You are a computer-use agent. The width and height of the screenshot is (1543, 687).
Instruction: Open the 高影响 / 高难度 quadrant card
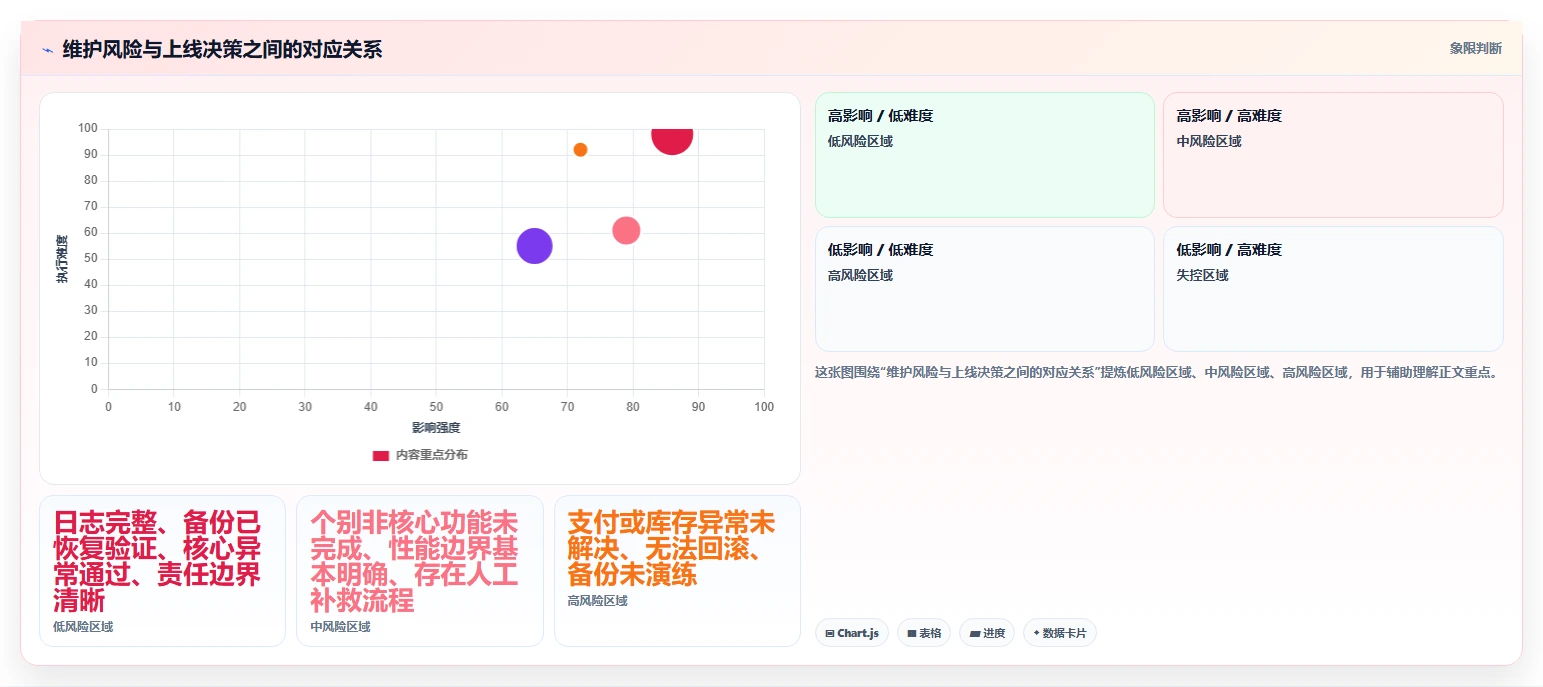click(1333, 155)
